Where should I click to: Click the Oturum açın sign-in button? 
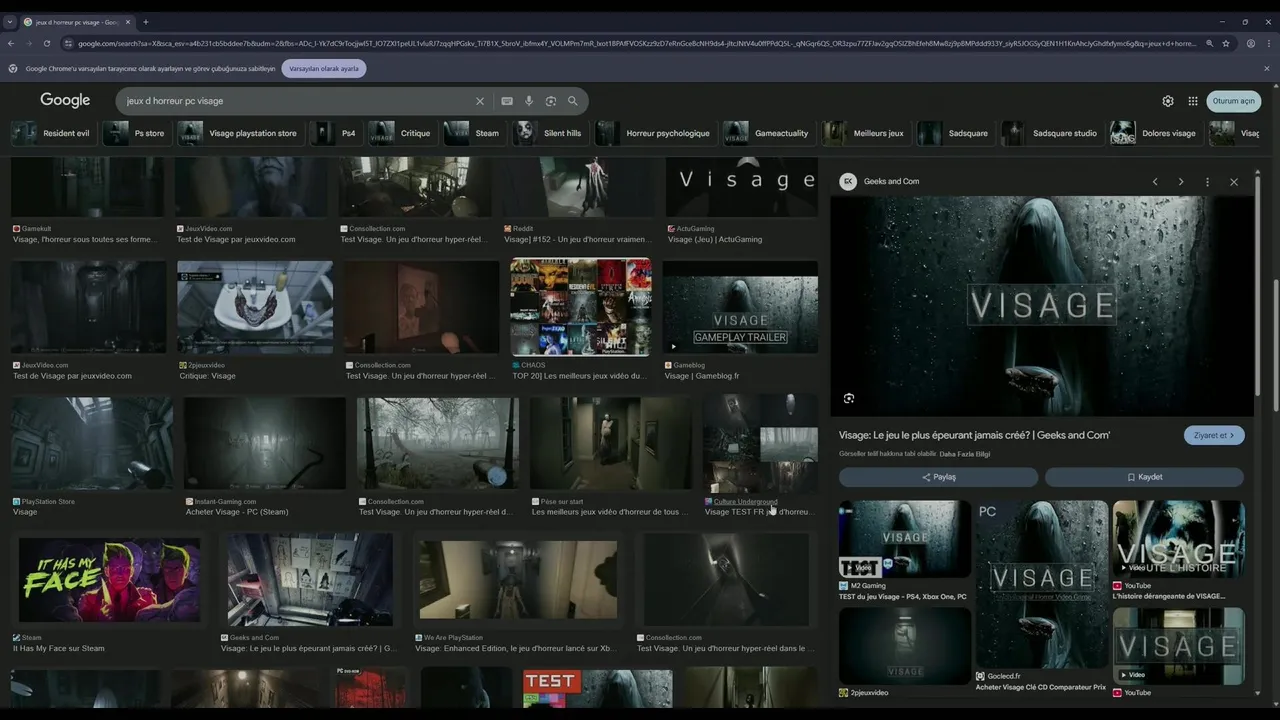[x=1233, y=101]
